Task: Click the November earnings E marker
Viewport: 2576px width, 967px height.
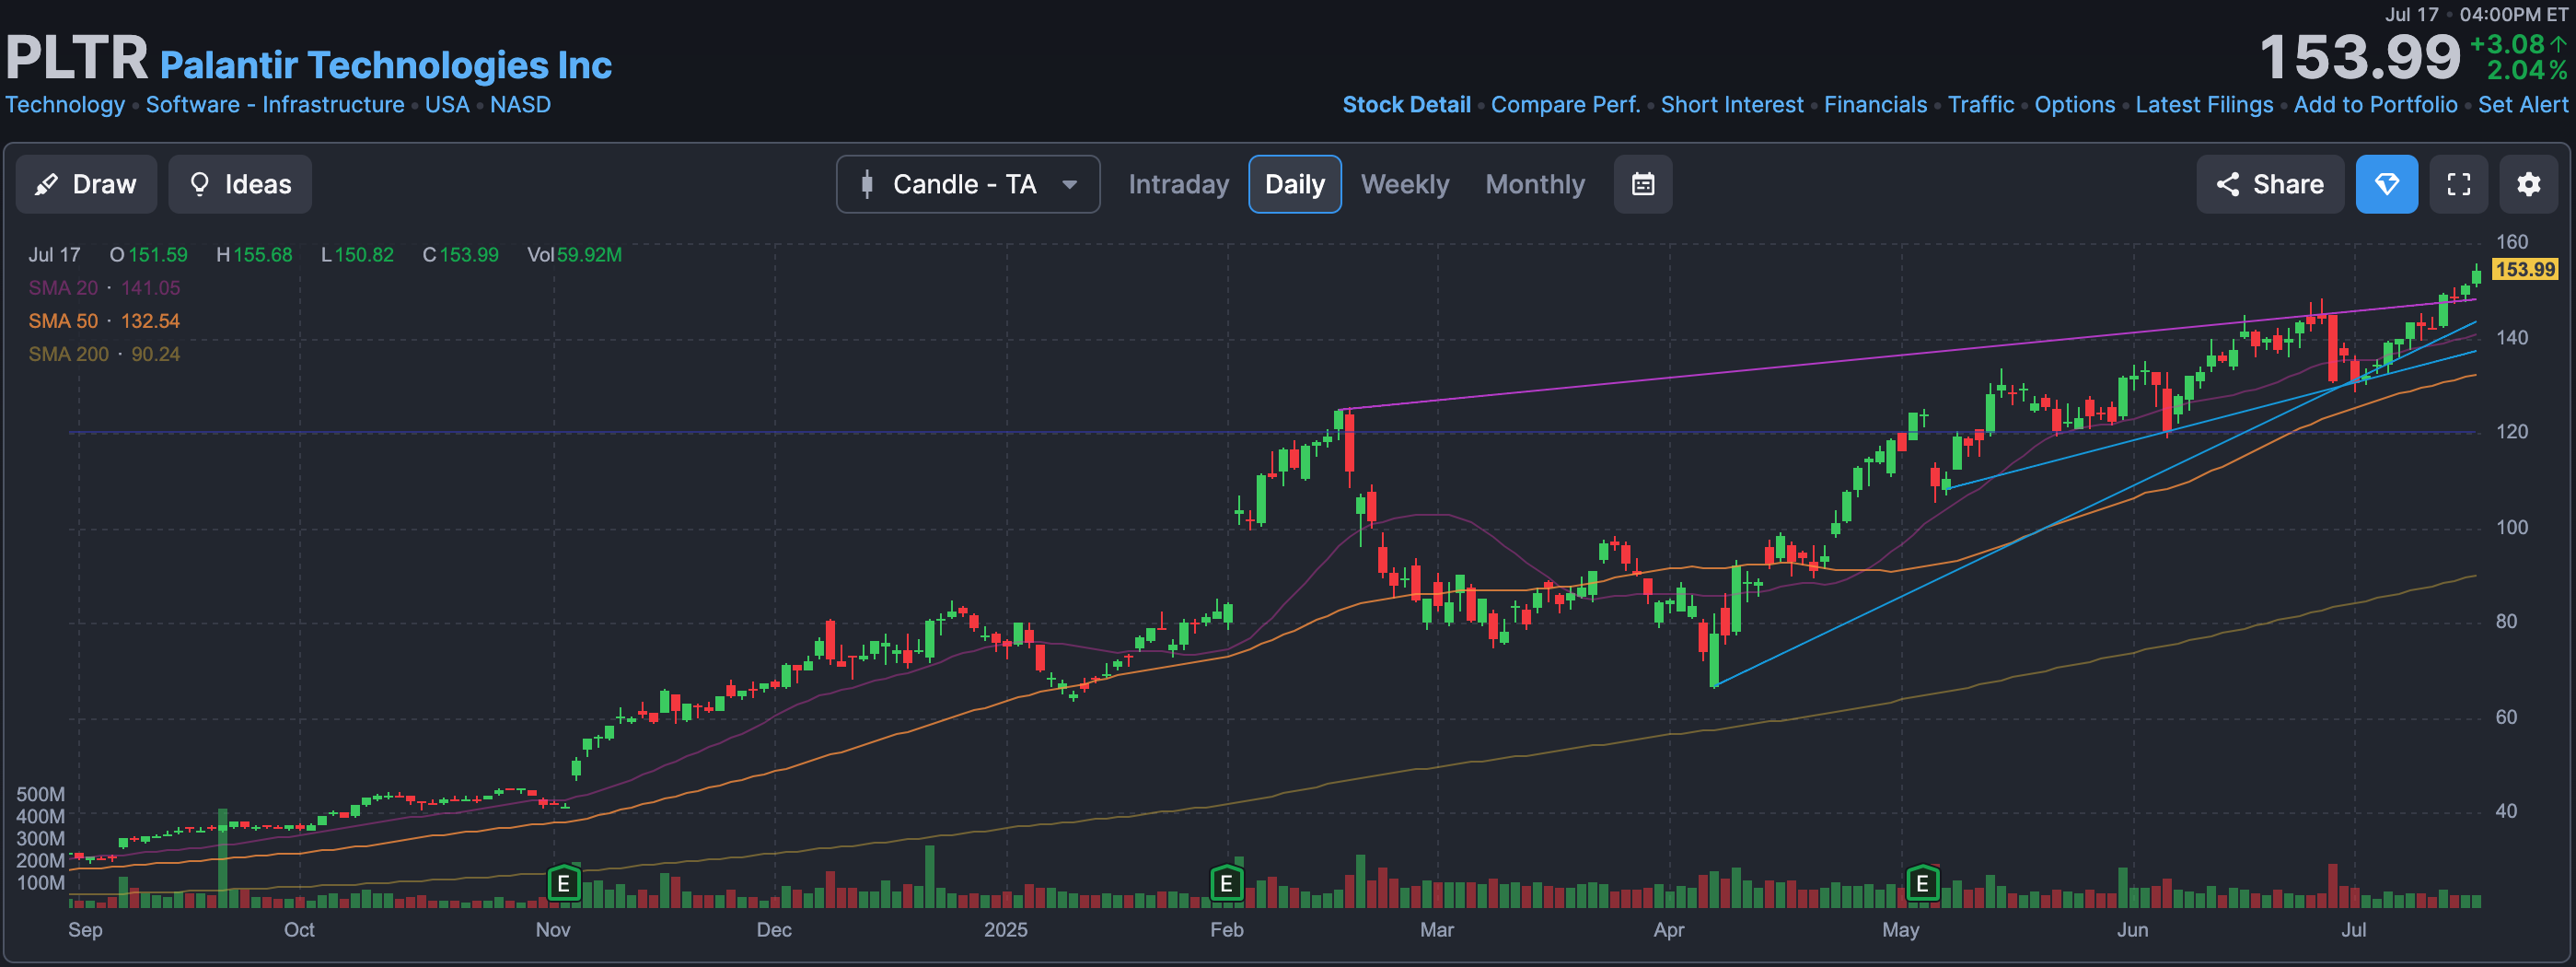Action: (564, 883)
